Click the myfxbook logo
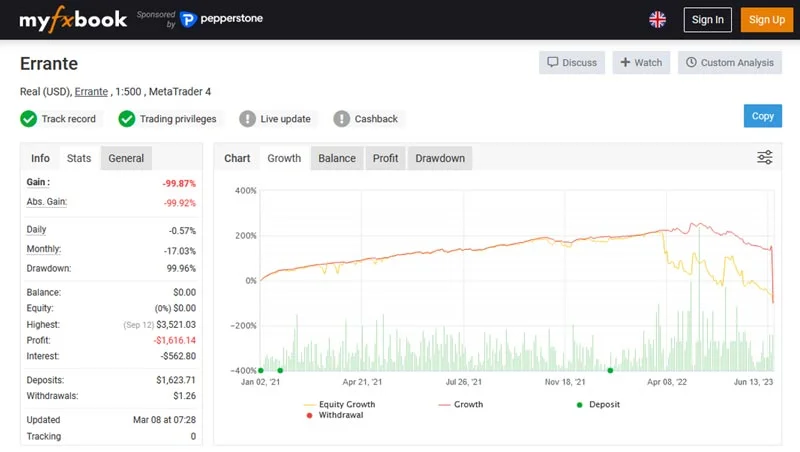This screenshot has width=800, height=452. point(73,19)
